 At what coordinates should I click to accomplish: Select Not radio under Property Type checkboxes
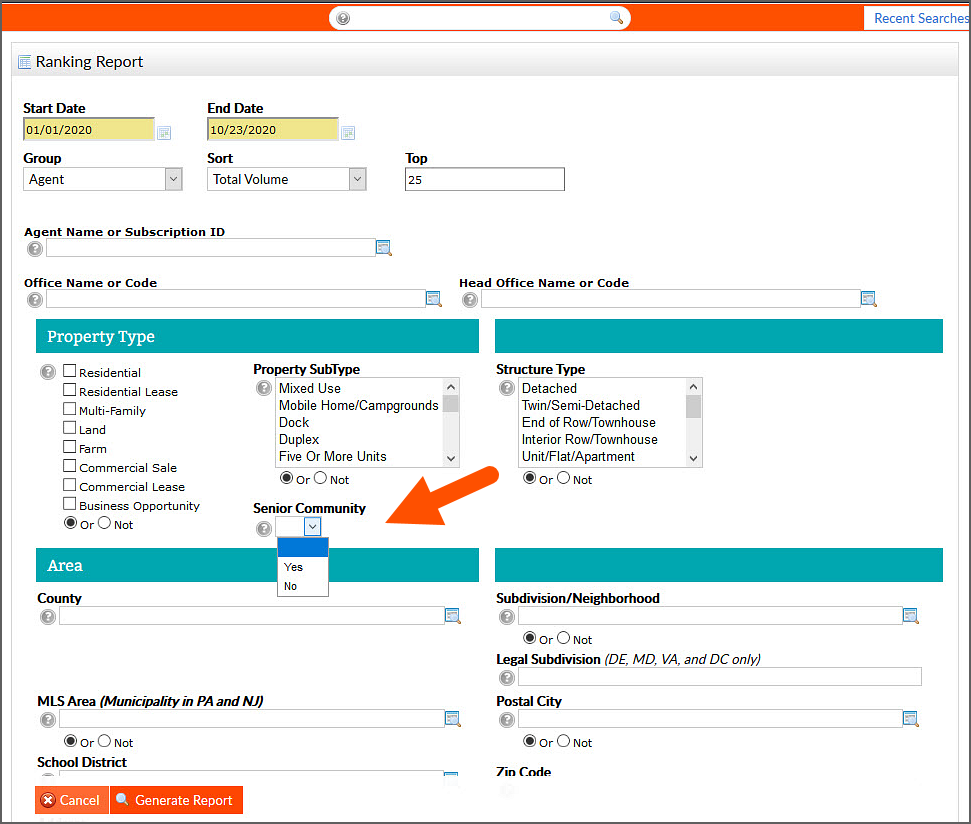(x=105, y=523)
